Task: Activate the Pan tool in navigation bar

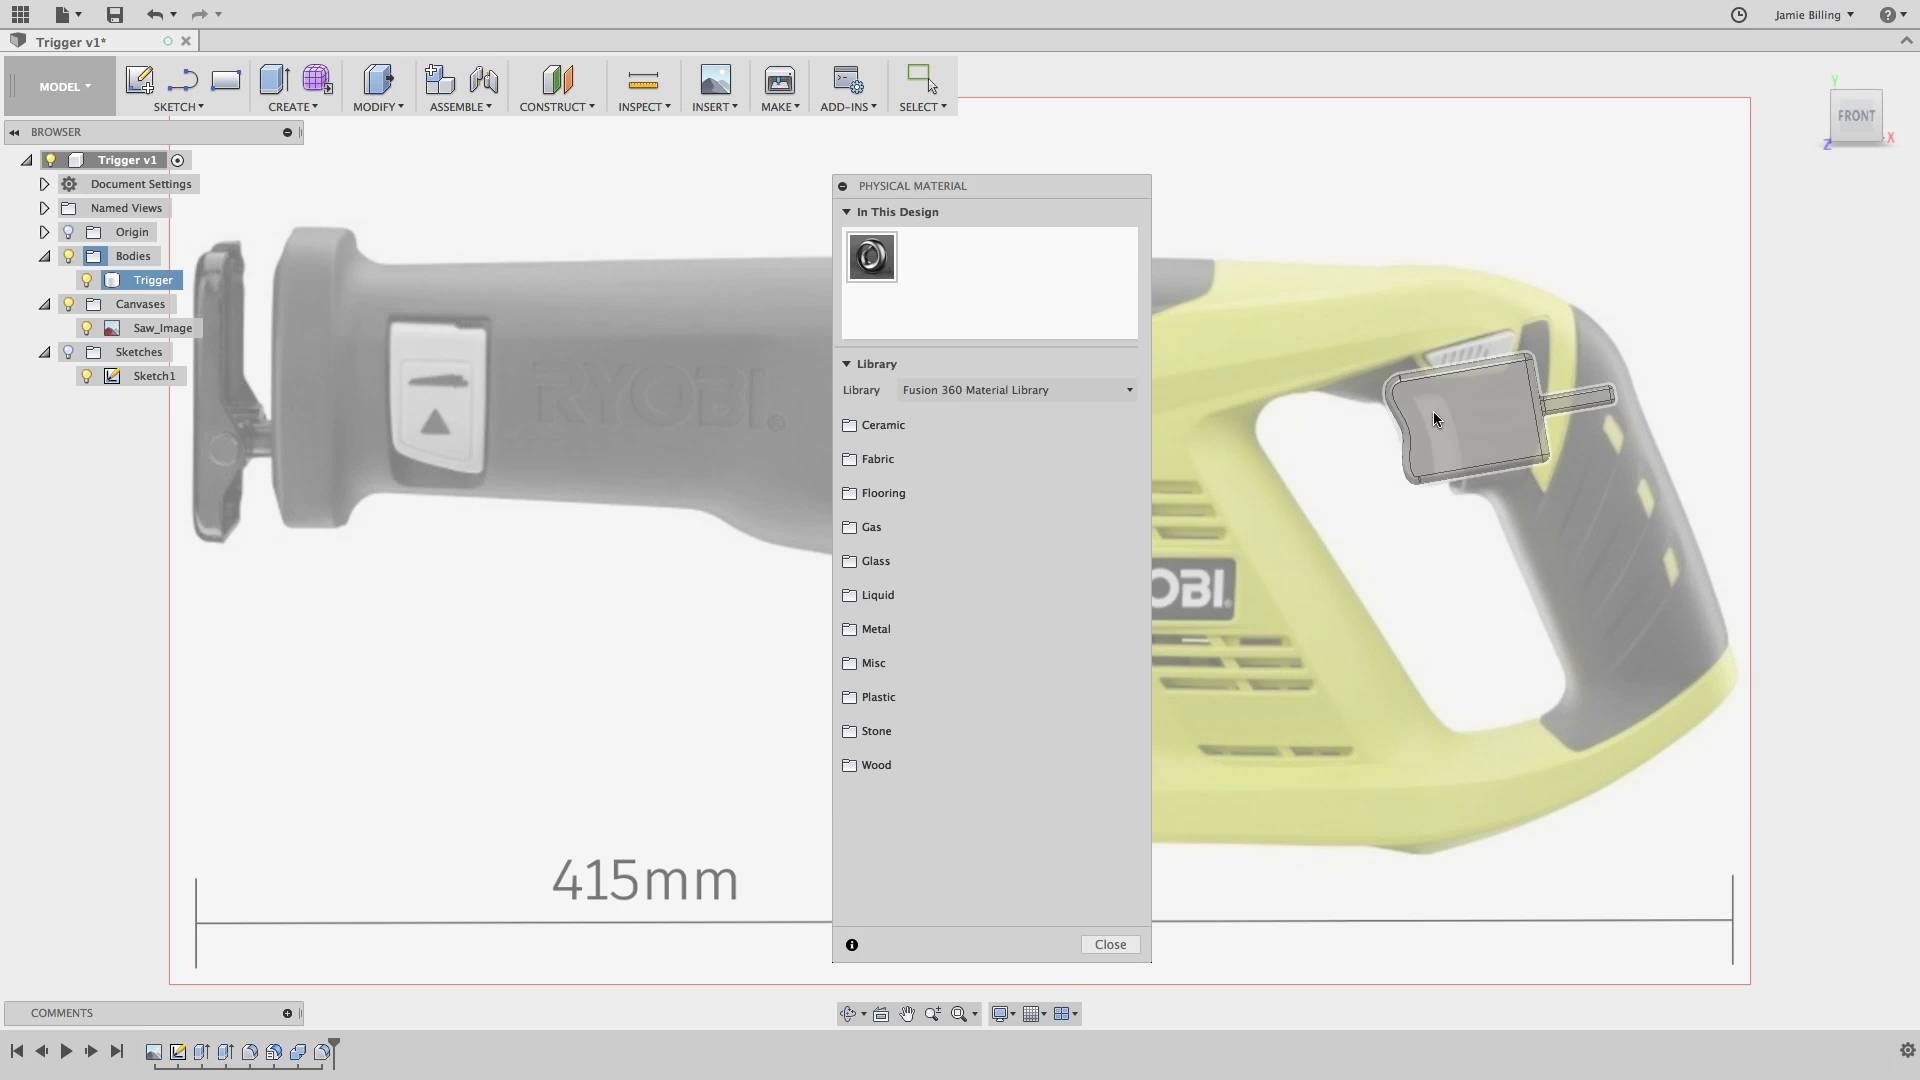Action: 906,1013
